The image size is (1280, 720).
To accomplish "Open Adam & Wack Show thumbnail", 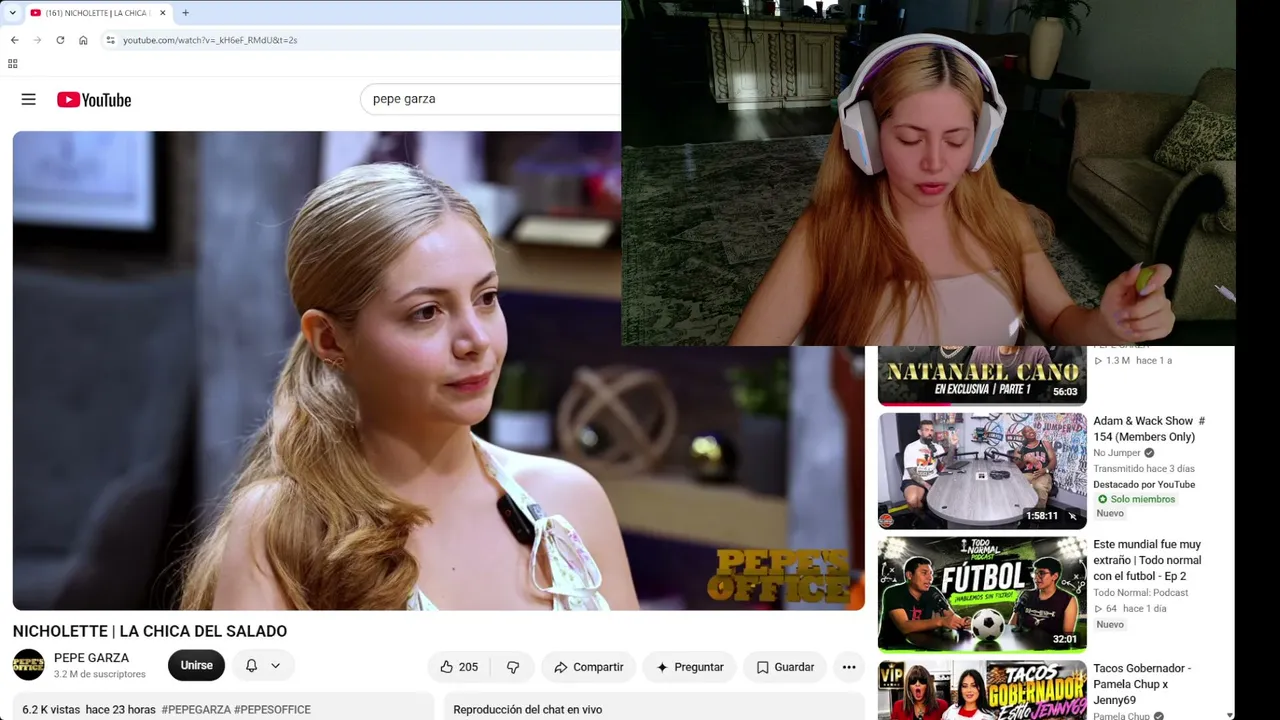I will pos(982,471).
